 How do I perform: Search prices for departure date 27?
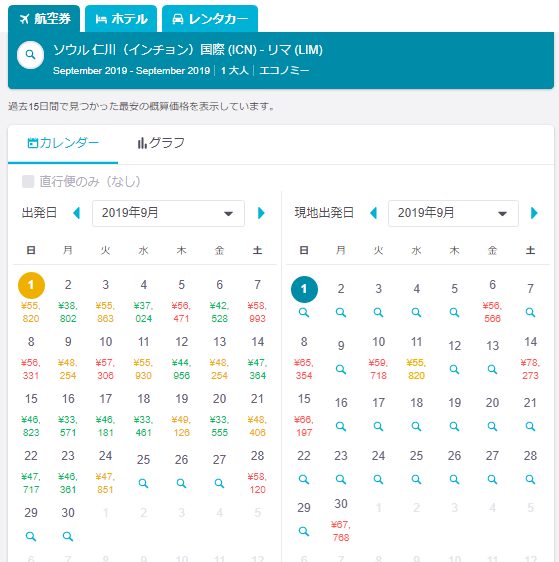[x=219, y=484]
